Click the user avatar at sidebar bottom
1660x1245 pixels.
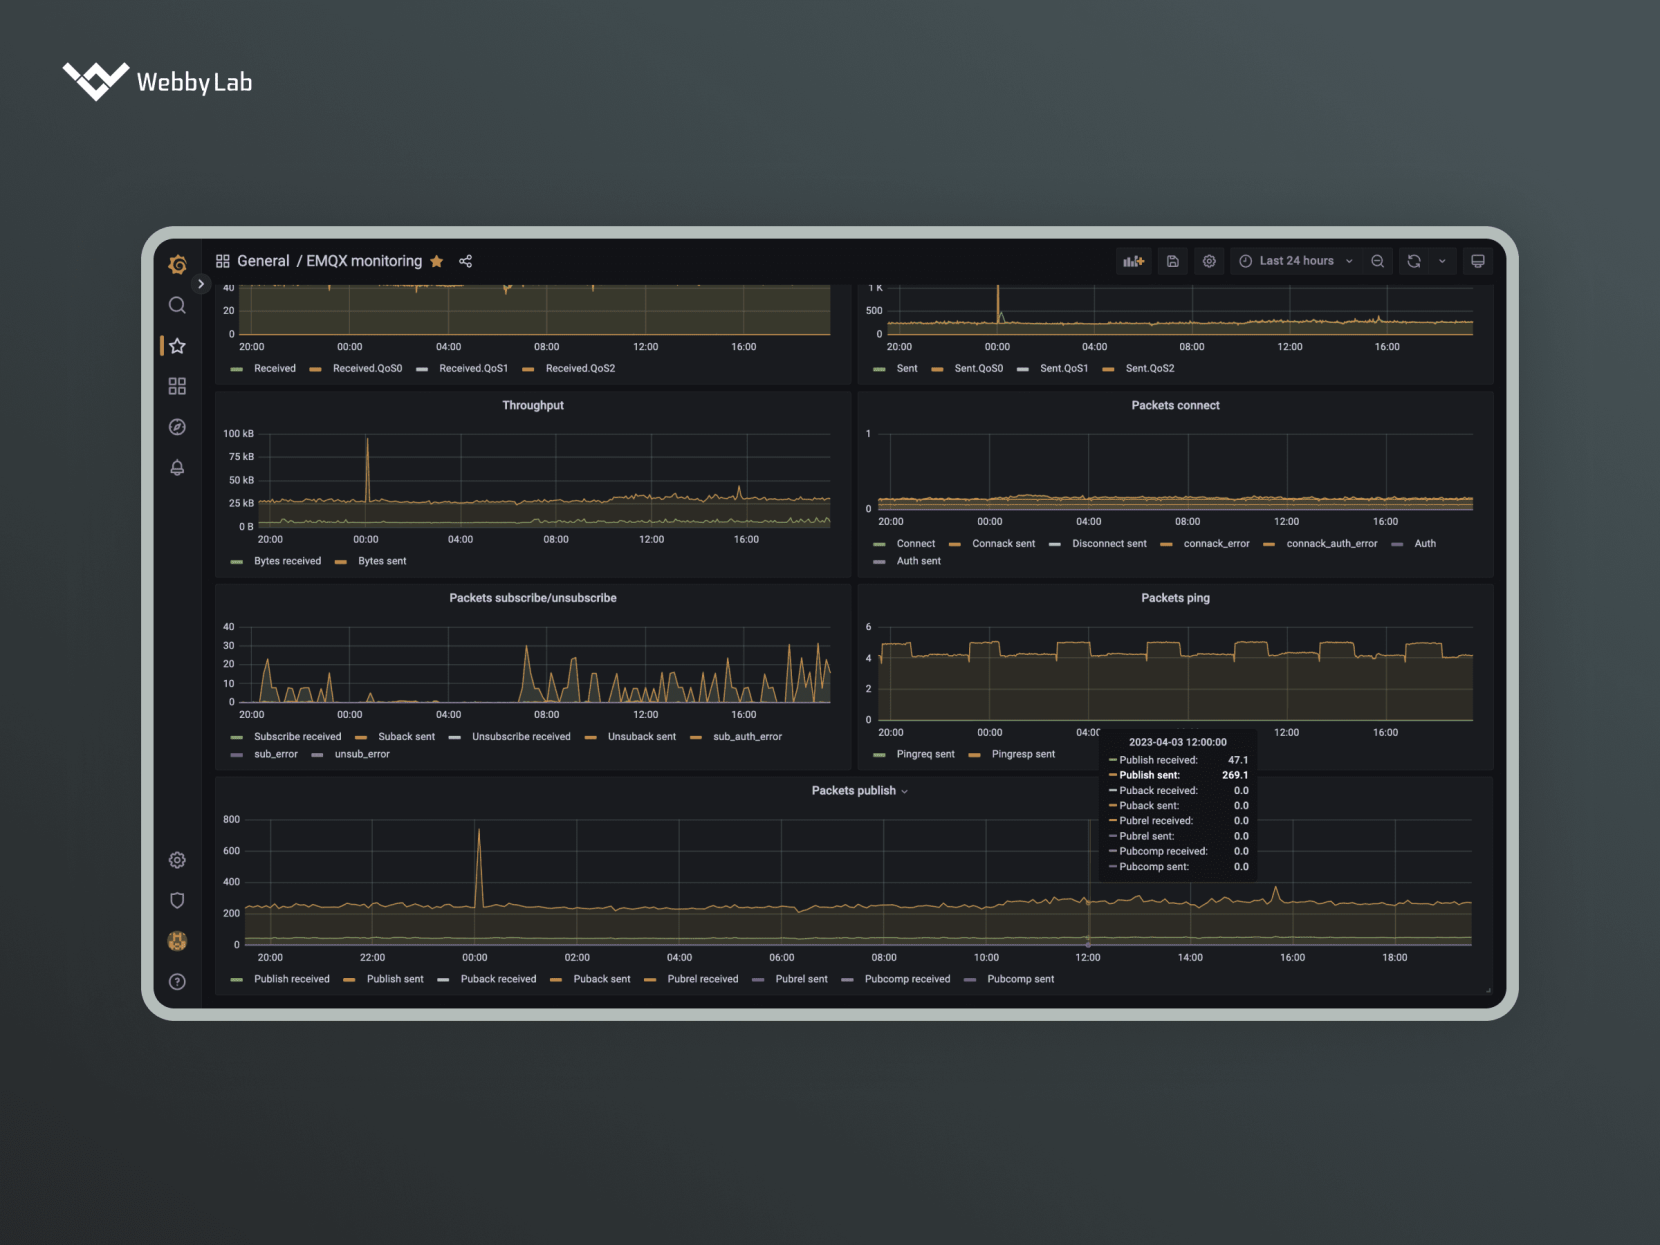177,940
